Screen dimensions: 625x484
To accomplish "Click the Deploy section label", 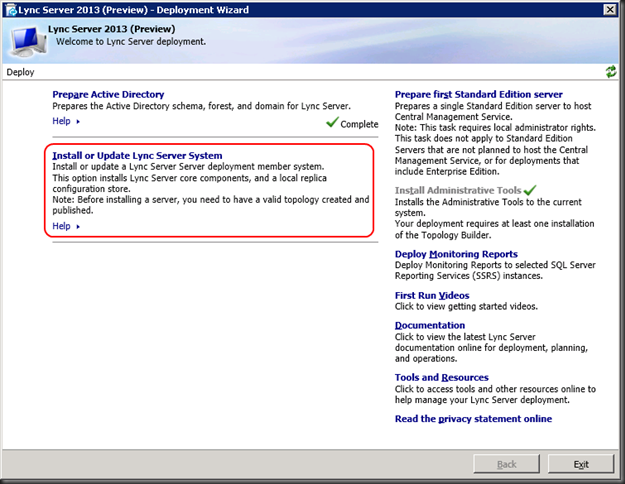I will click(20, 72).
